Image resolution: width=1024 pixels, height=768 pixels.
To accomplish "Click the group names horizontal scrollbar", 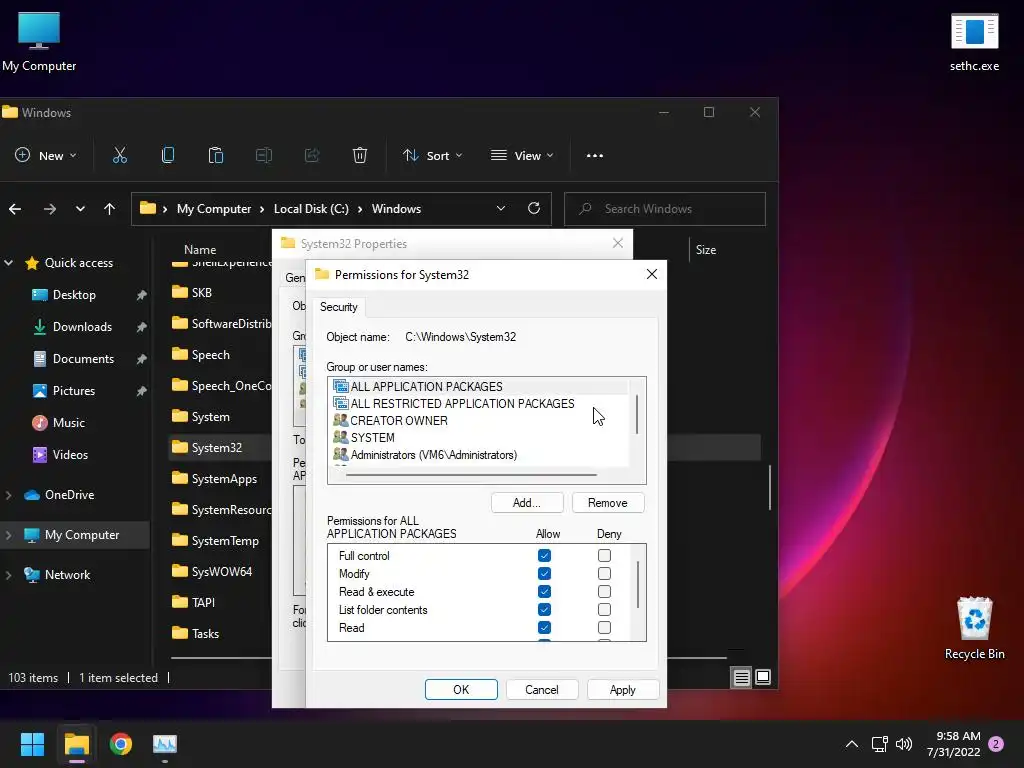I will pos(471,475).
